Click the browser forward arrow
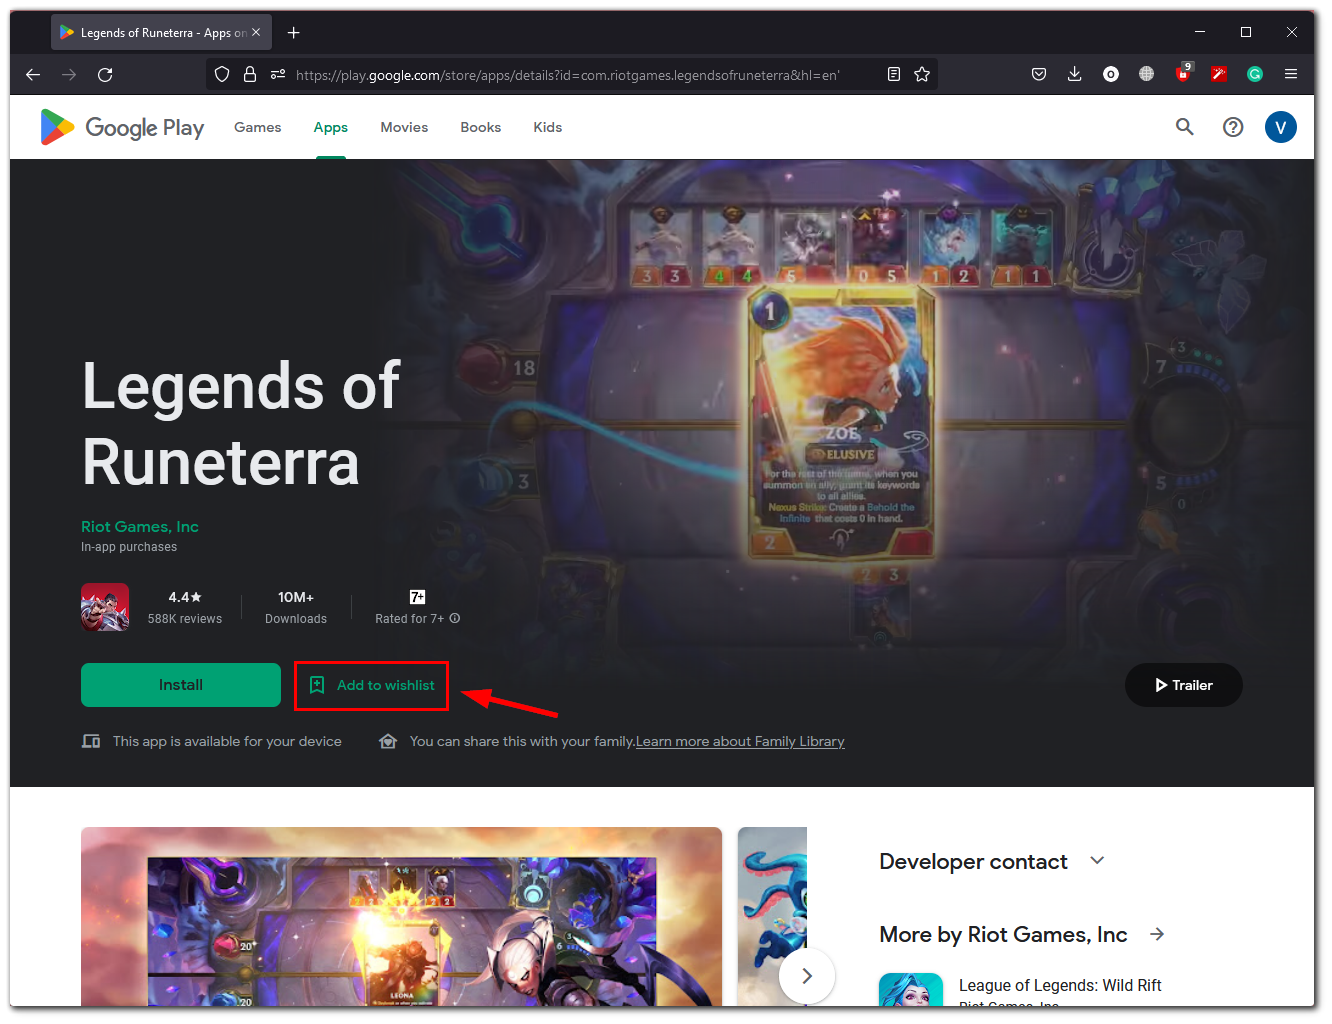 [69, 74]
